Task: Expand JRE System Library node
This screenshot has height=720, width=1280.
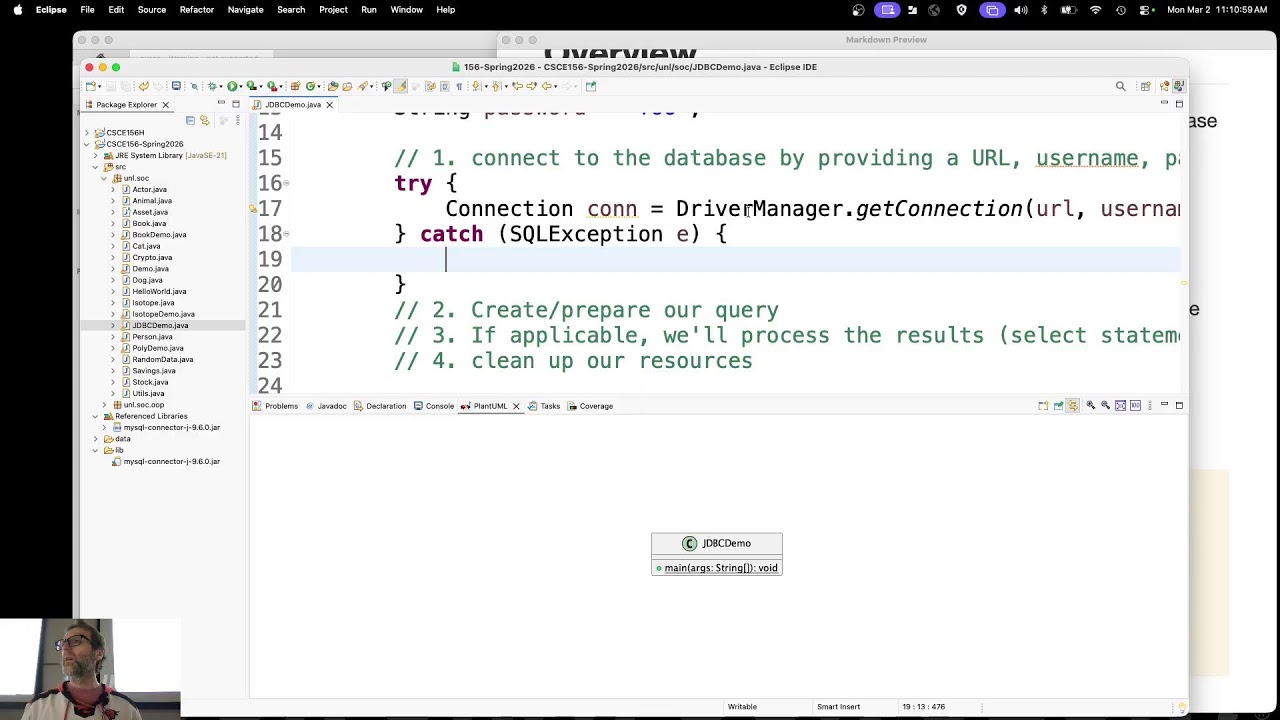Action: click(96, 155)
